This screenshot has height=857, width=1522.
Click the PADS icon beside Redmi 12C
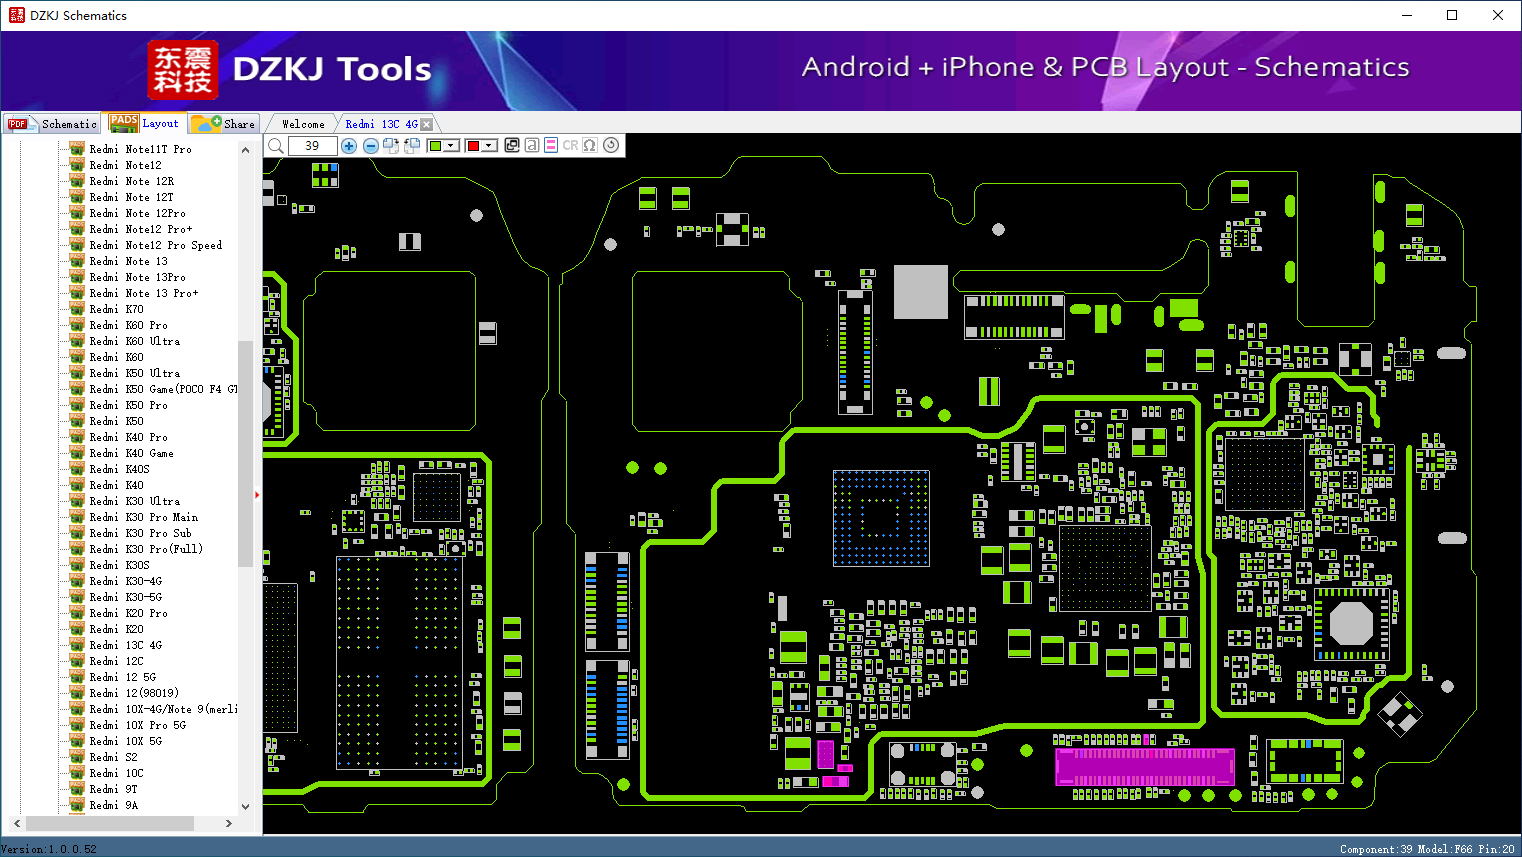(77, 660)
